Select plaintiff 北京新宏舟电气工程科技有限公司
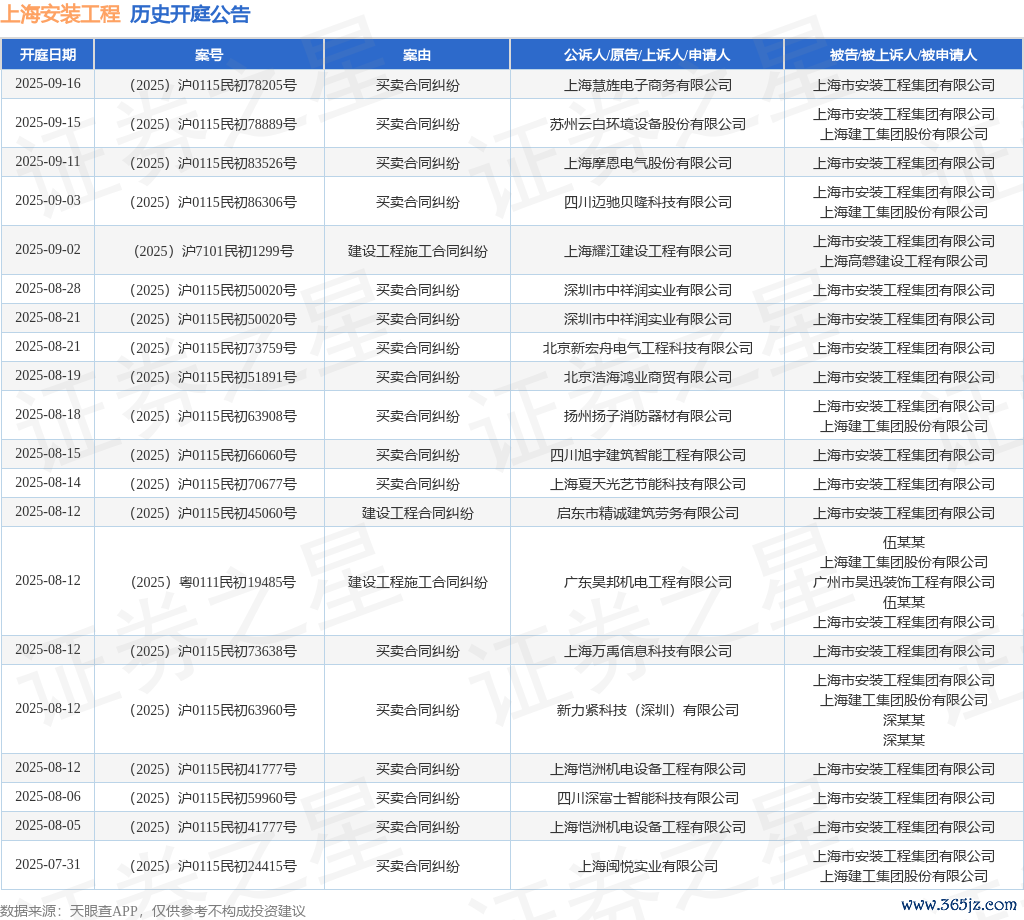This screenshot has height=920, width=1024. click(x=647, y=348)
